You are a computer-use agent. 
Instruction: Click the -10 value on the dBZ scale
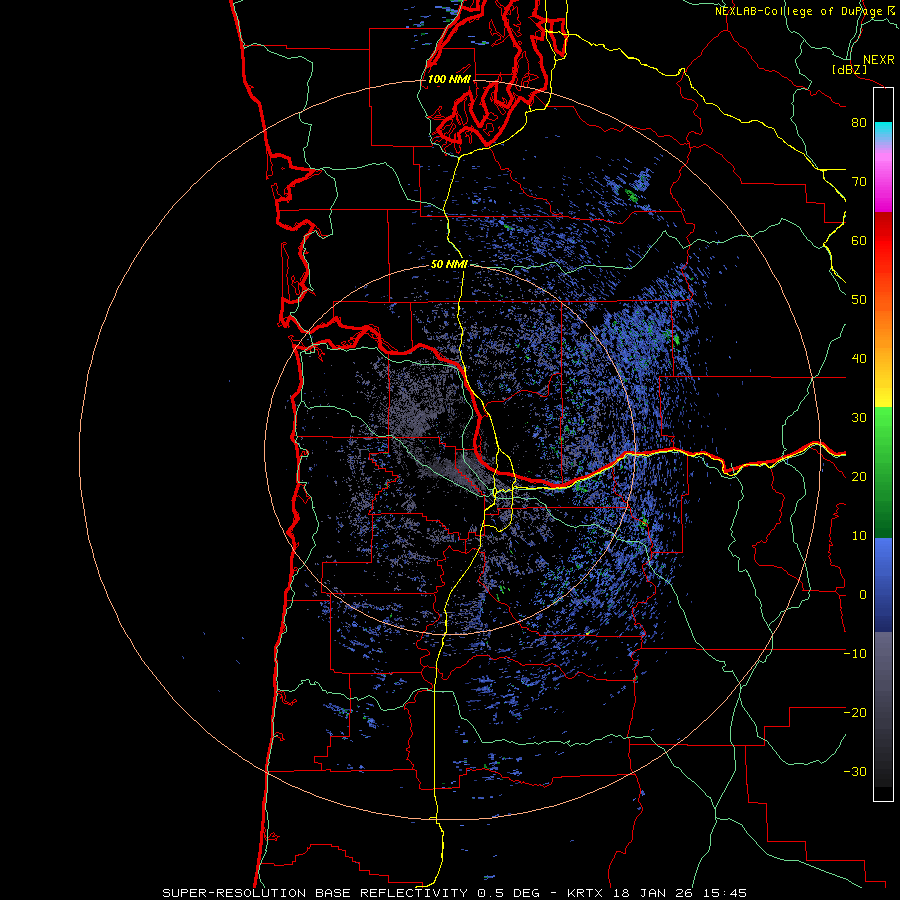click(x=855, y=654)
